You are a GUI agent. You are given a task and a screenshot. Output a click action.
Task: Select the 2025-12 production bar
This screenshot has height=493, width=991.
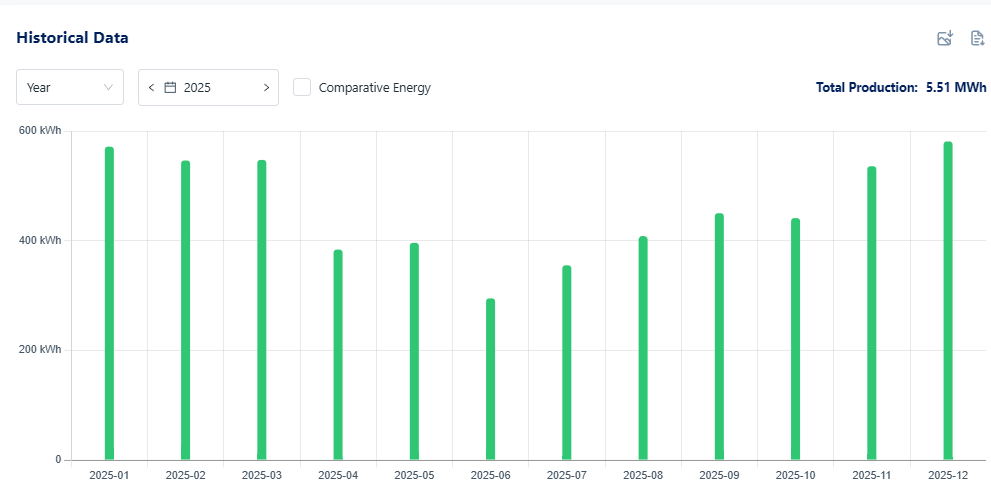tap(948, 300)
